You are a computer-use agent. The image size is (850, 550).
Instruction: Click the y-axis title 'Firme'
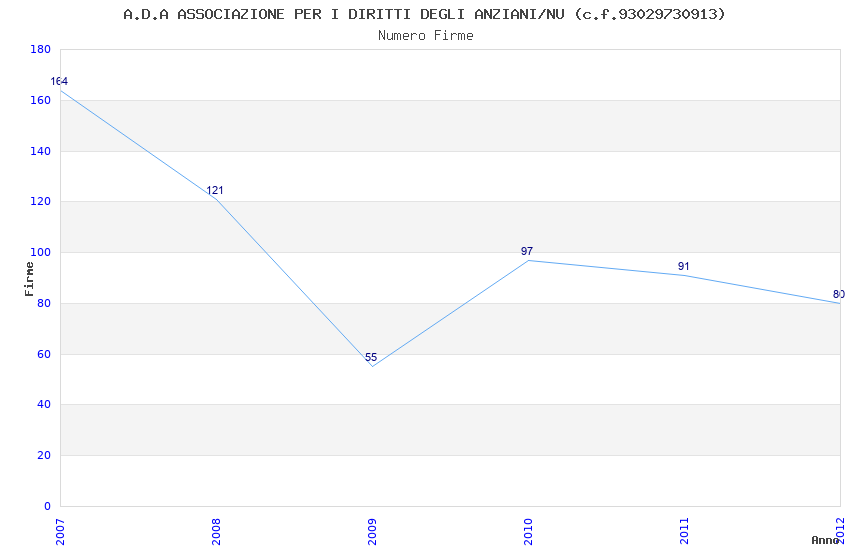(29, 279)
